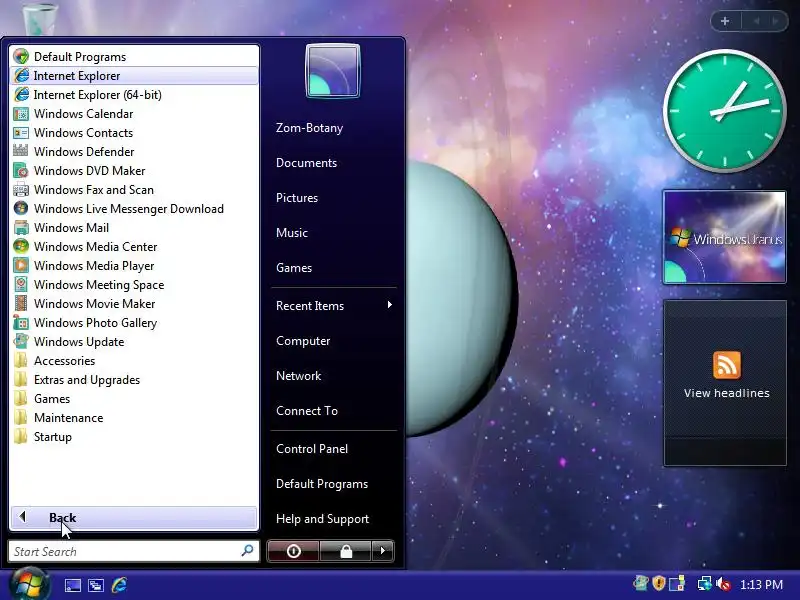Open shutdown options arrow menu
Viewport: 800px width, 600px height.
[383, 551]
